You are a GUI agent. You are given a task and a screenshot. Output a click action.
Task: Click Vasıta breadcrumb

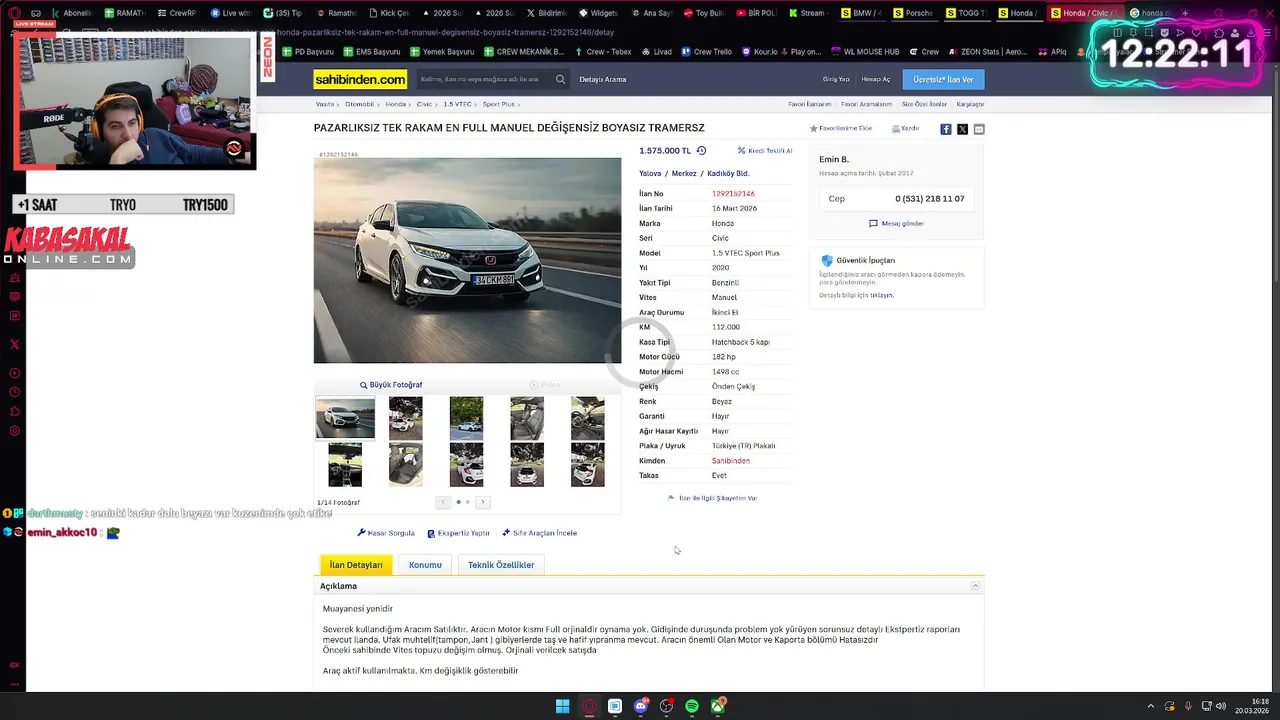325,104
